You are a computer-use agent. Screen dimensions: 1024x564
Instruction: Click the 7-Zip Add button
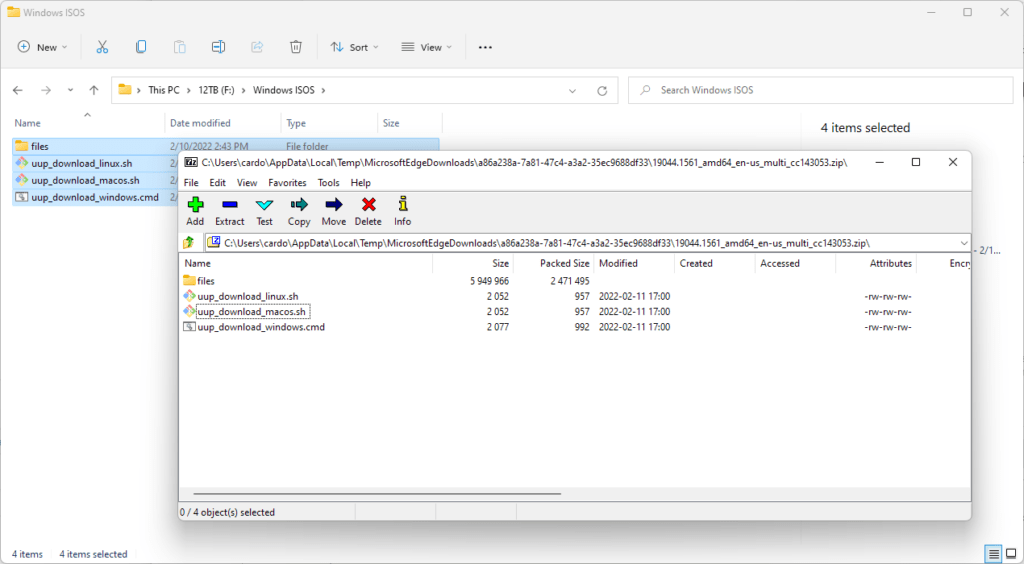pyautogui.click(x=195, y=210)
